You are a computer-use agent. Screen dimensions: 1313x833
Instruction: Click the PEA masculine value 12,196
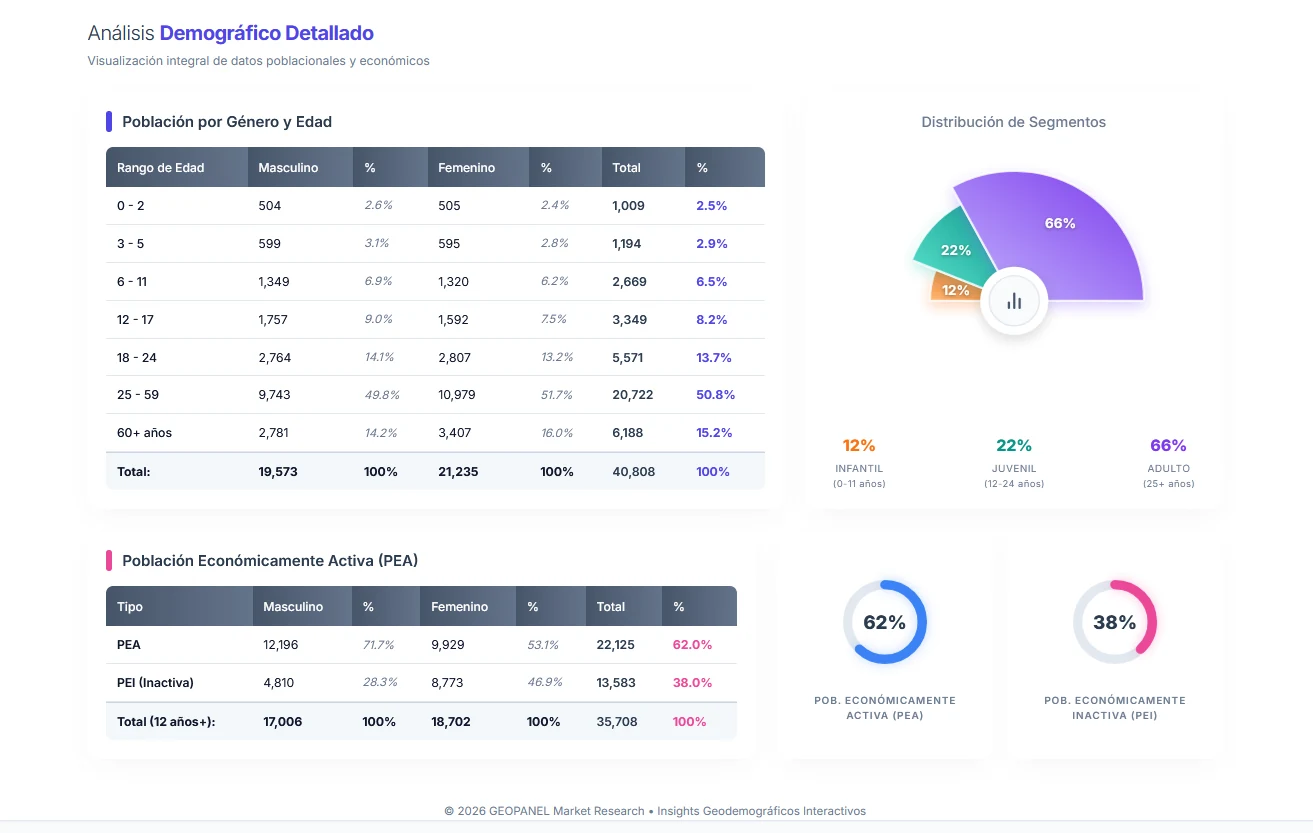tap(280, 645)
